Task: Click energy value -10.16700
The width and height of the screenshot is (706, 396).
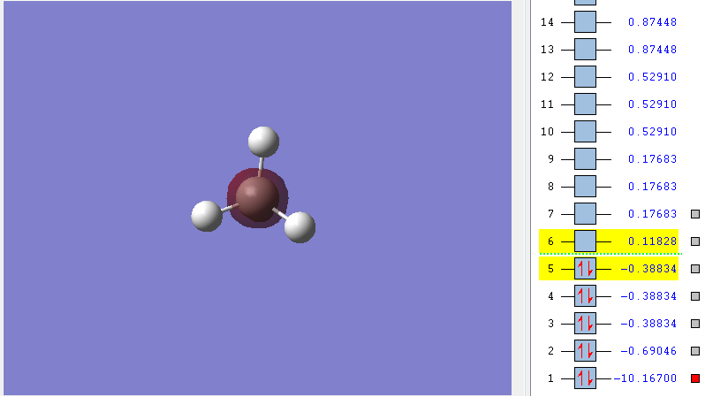Action: pos(645,378)
